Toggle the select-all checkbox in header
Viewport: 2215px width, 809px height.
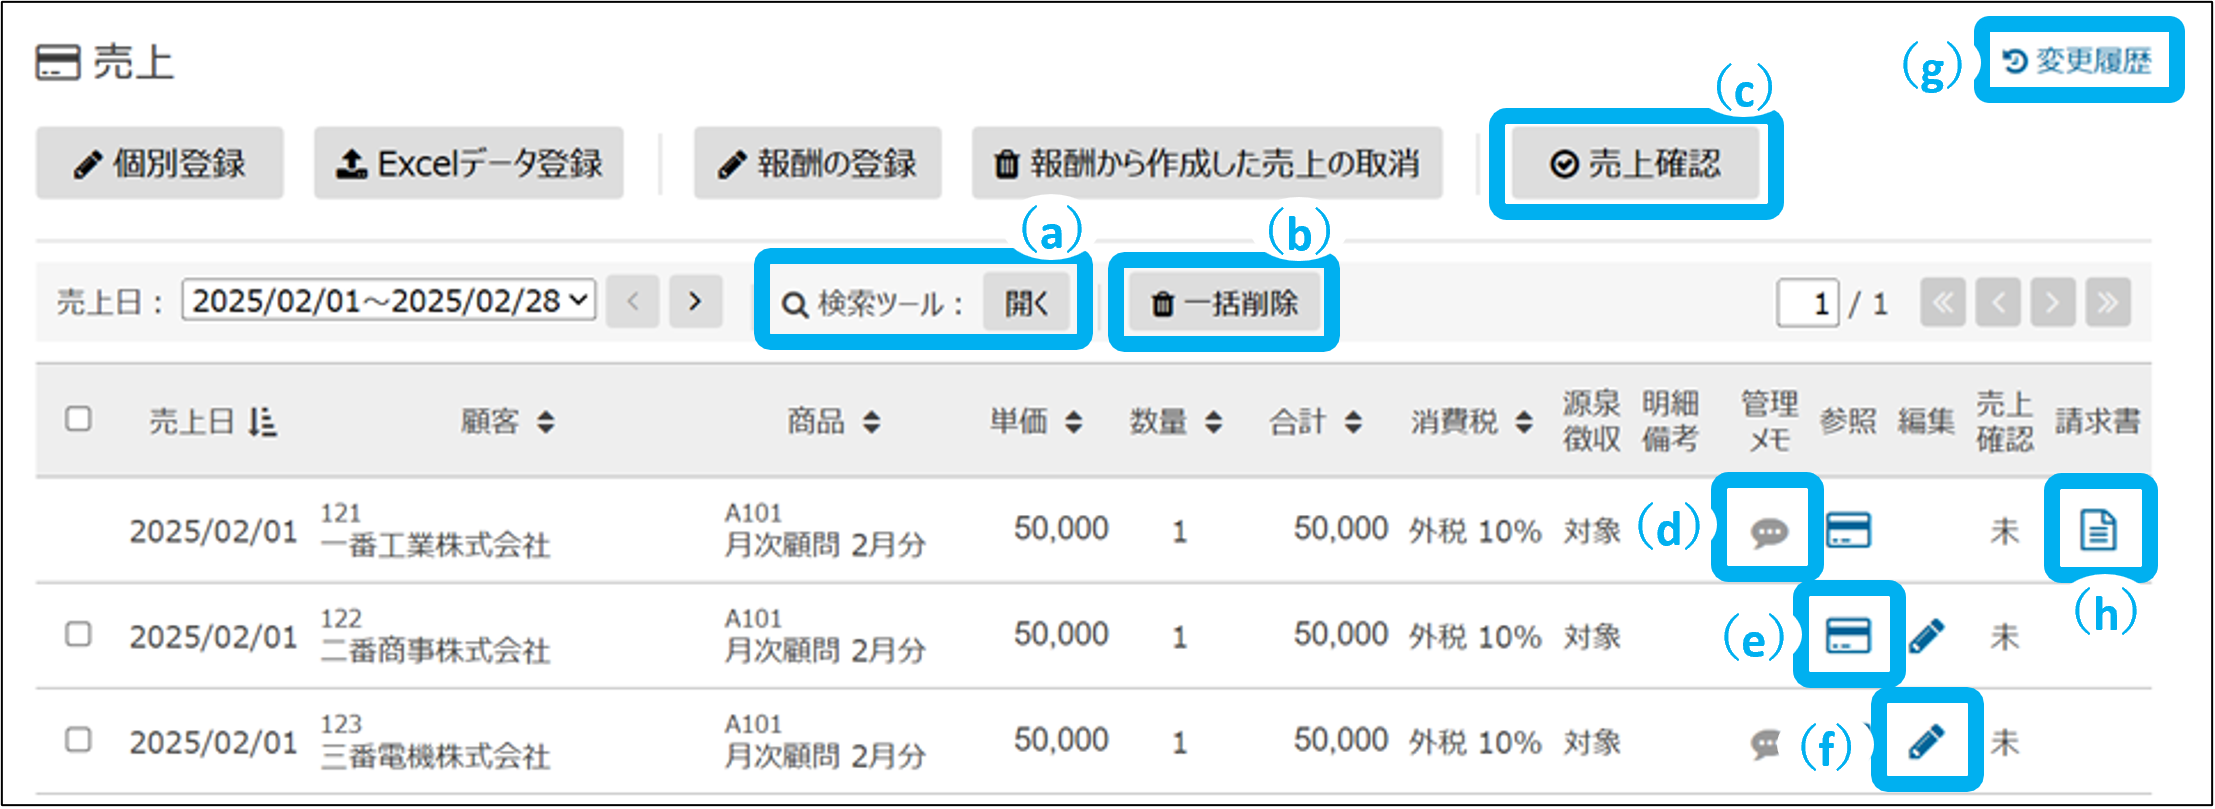[78, 419]
